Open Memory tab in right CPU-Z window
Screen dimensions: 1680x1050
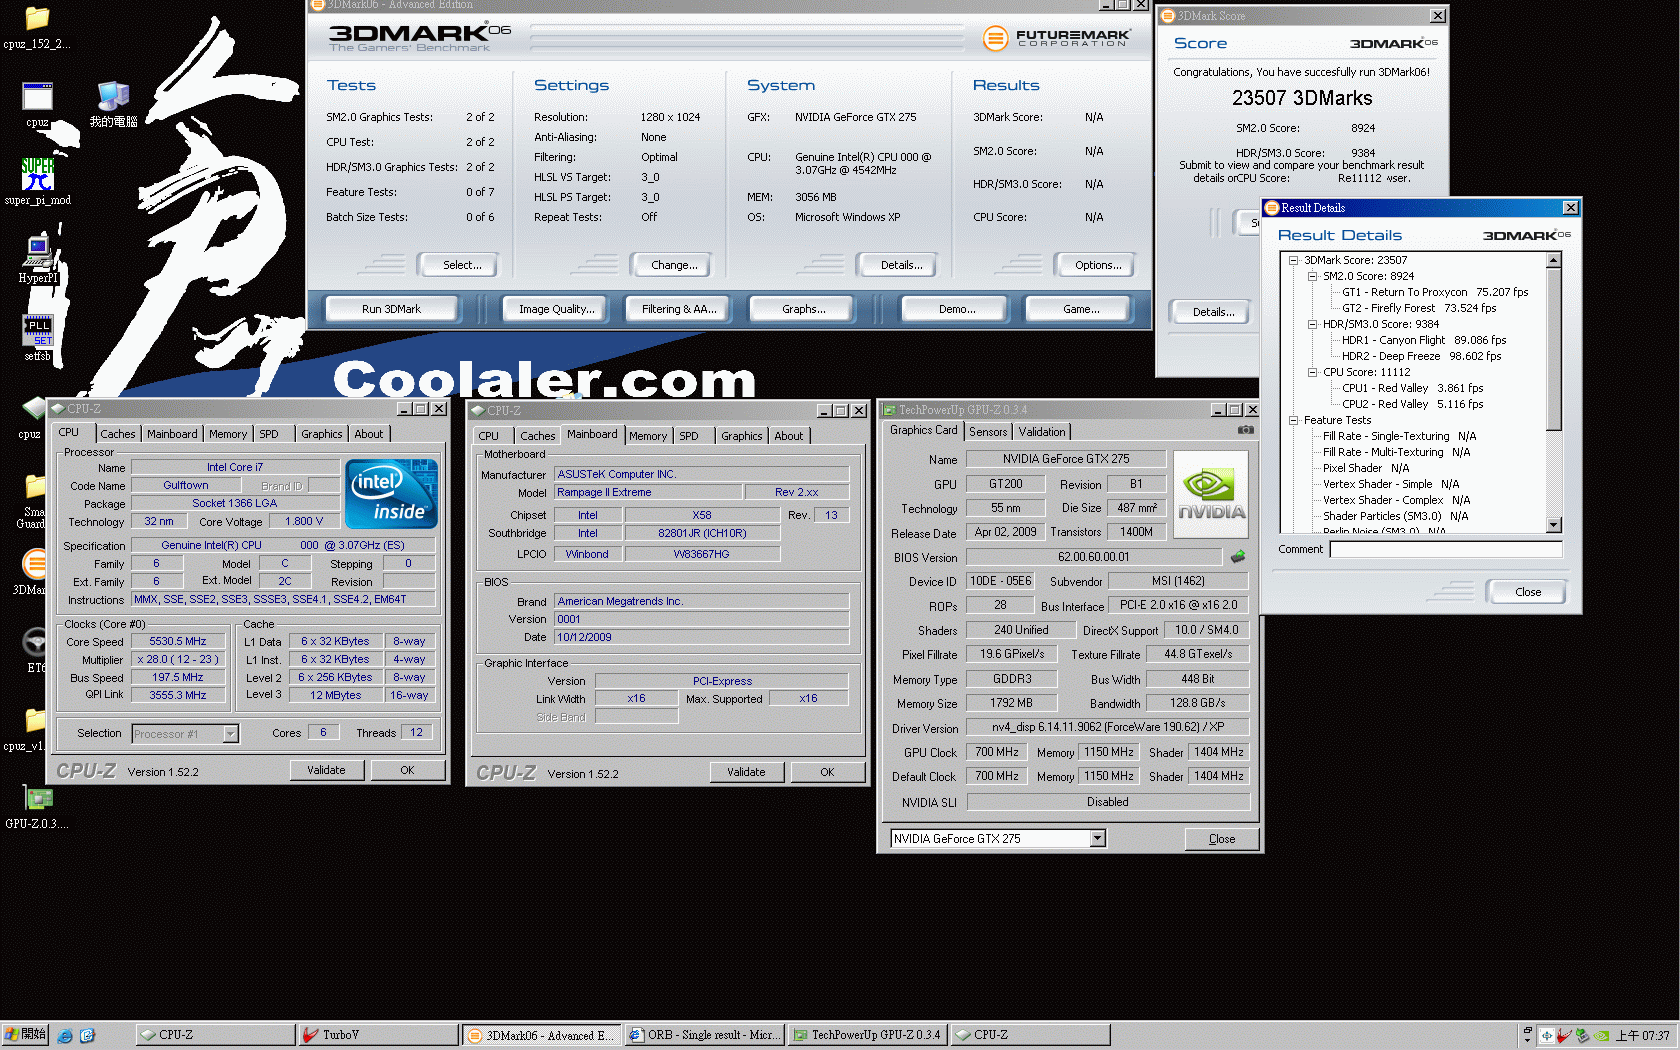point(648,436)
